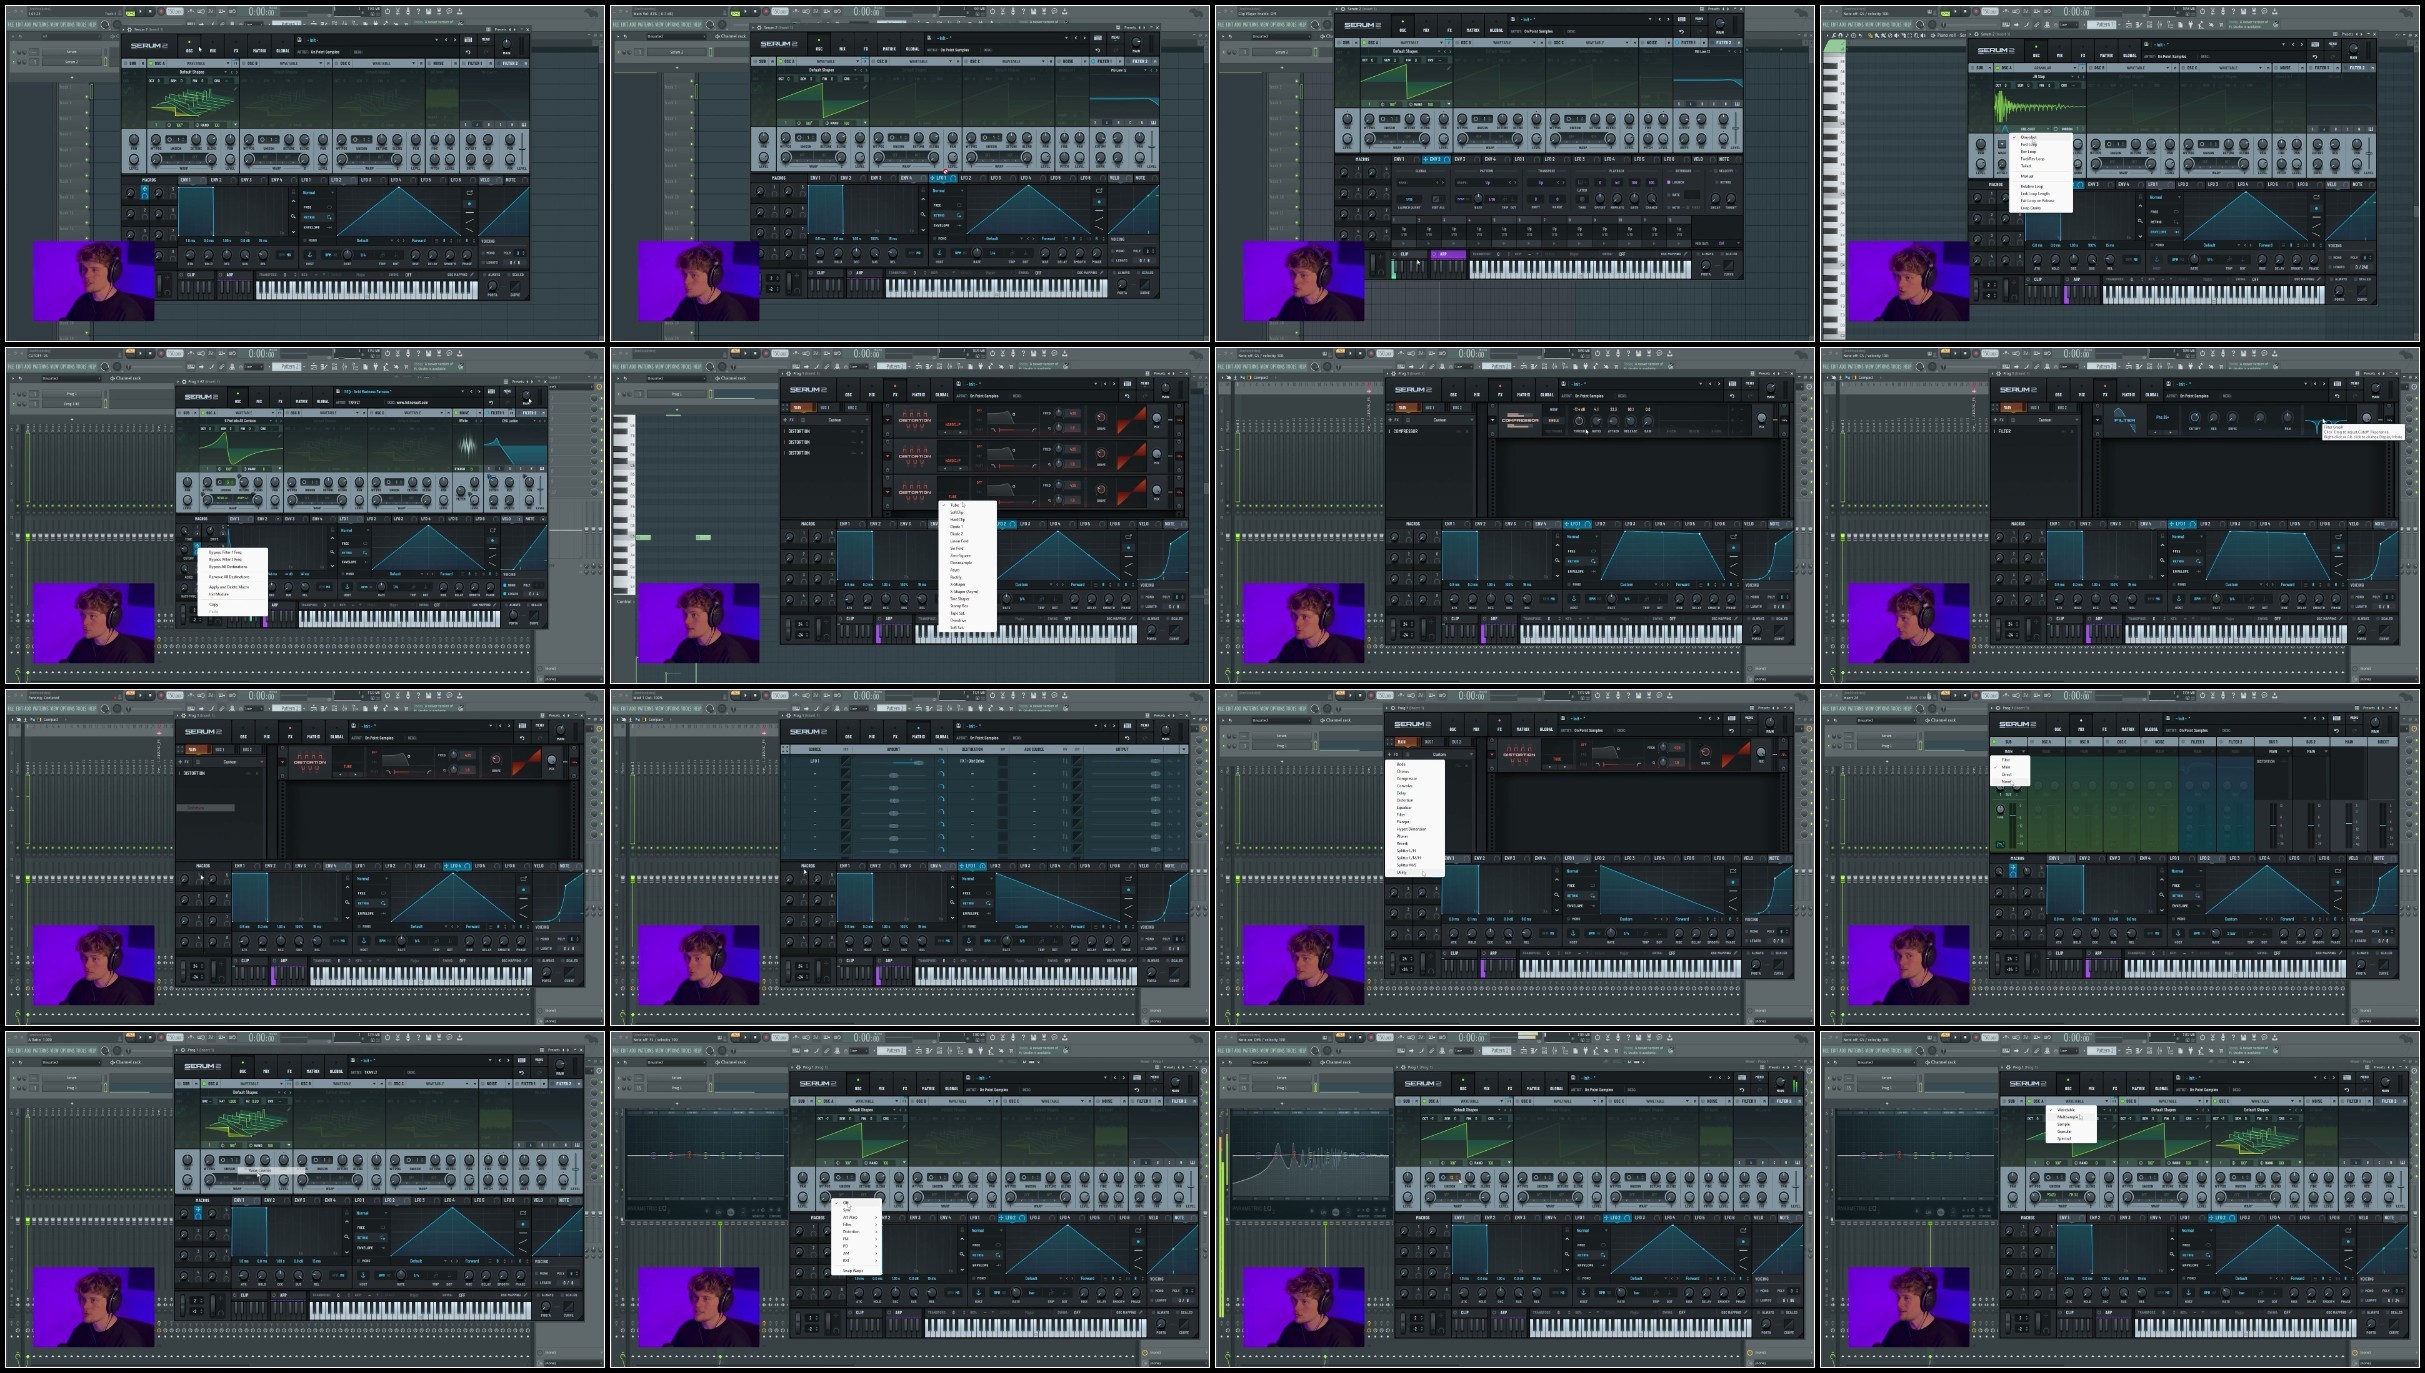Viewport: 2425px width, 1373px height.
Task: Select Utility in the FX module list
Action: point(1402,872)
